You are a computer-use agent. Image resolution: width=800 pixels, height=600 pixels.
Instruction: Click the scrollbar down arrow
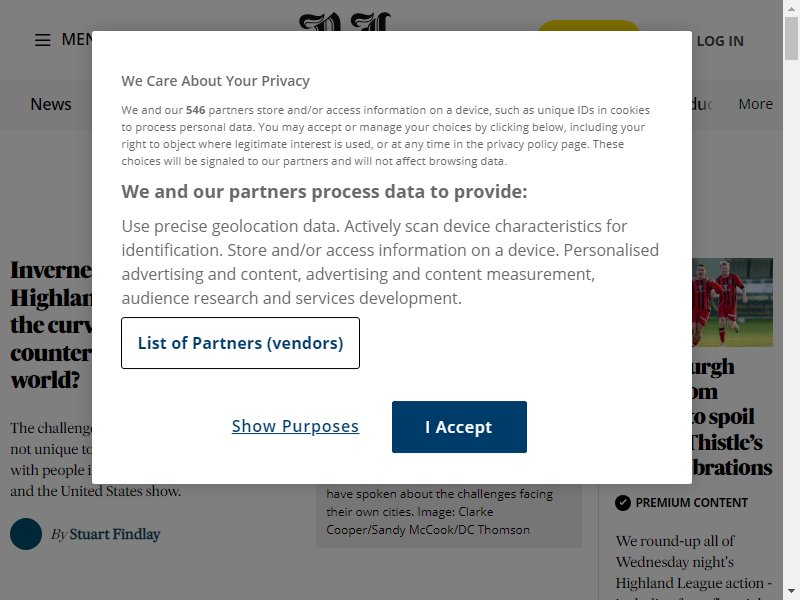pyautogui.click(x=791, y=592)
